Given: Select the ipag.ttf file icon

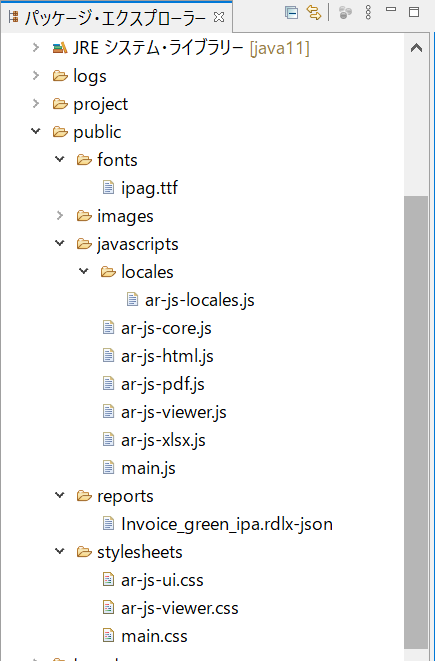Looking at the screenshot, I should point(108,187).
